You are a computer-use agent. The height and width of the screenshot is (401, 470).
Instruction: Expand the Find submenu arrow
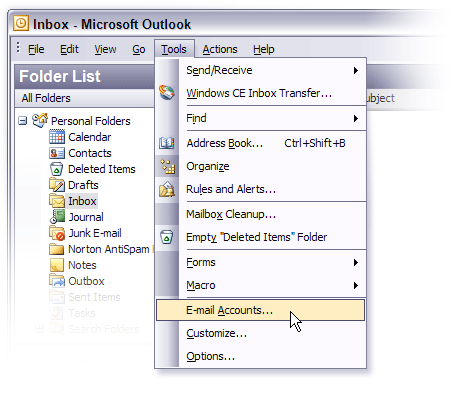356,118
